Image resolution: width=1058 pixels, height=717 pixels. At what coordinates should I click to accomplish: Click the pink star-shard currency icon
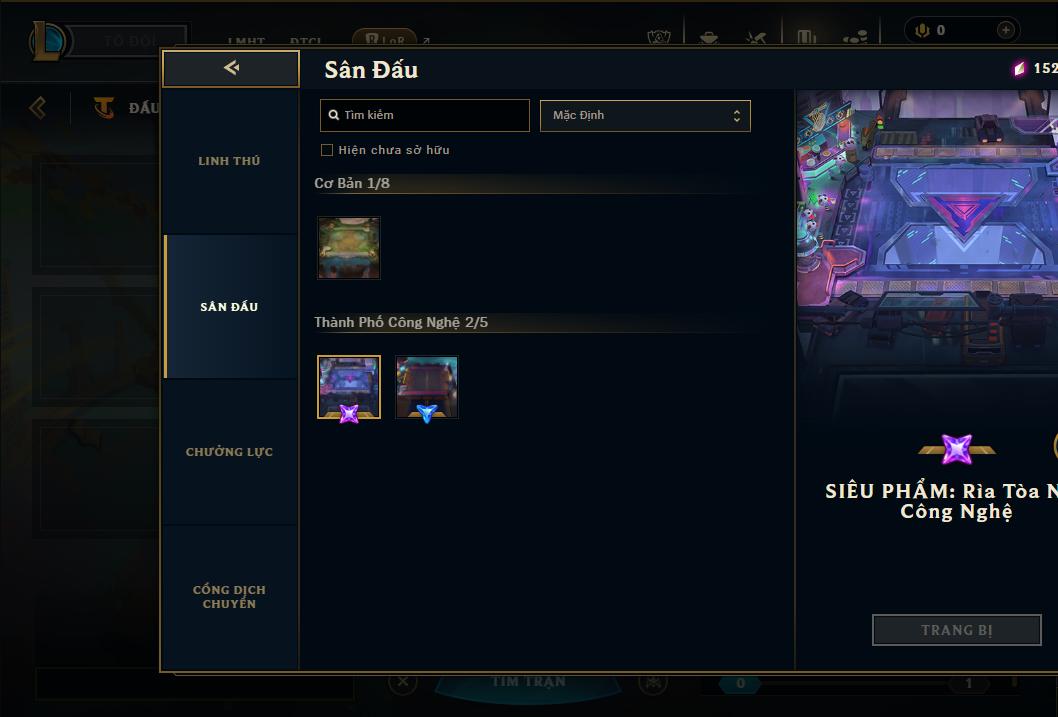pyautogui.click(x=1020, y=68)
